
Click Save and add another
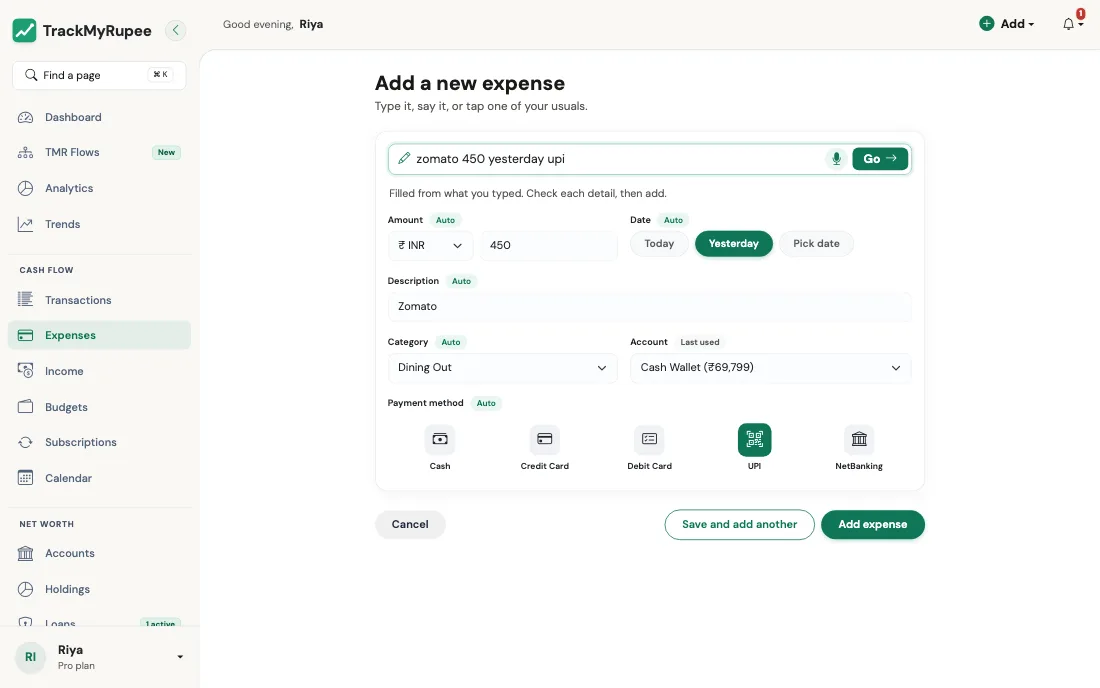(x=739, y=525)
